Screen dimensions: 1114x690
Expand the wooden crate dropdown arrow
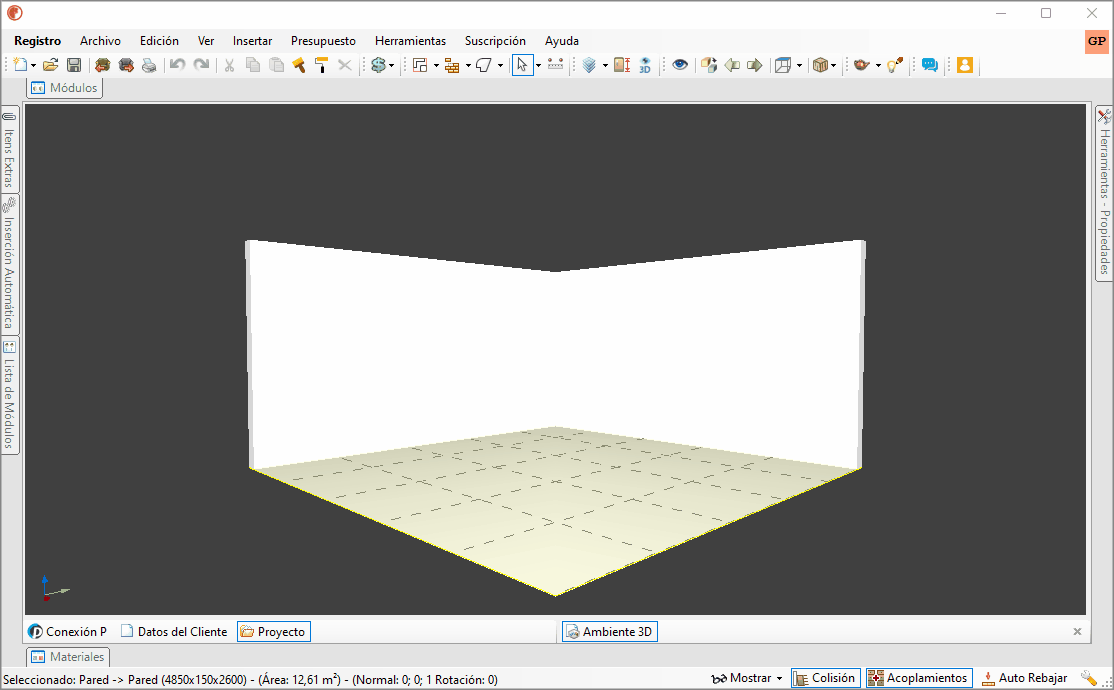[x=833, y=65]
